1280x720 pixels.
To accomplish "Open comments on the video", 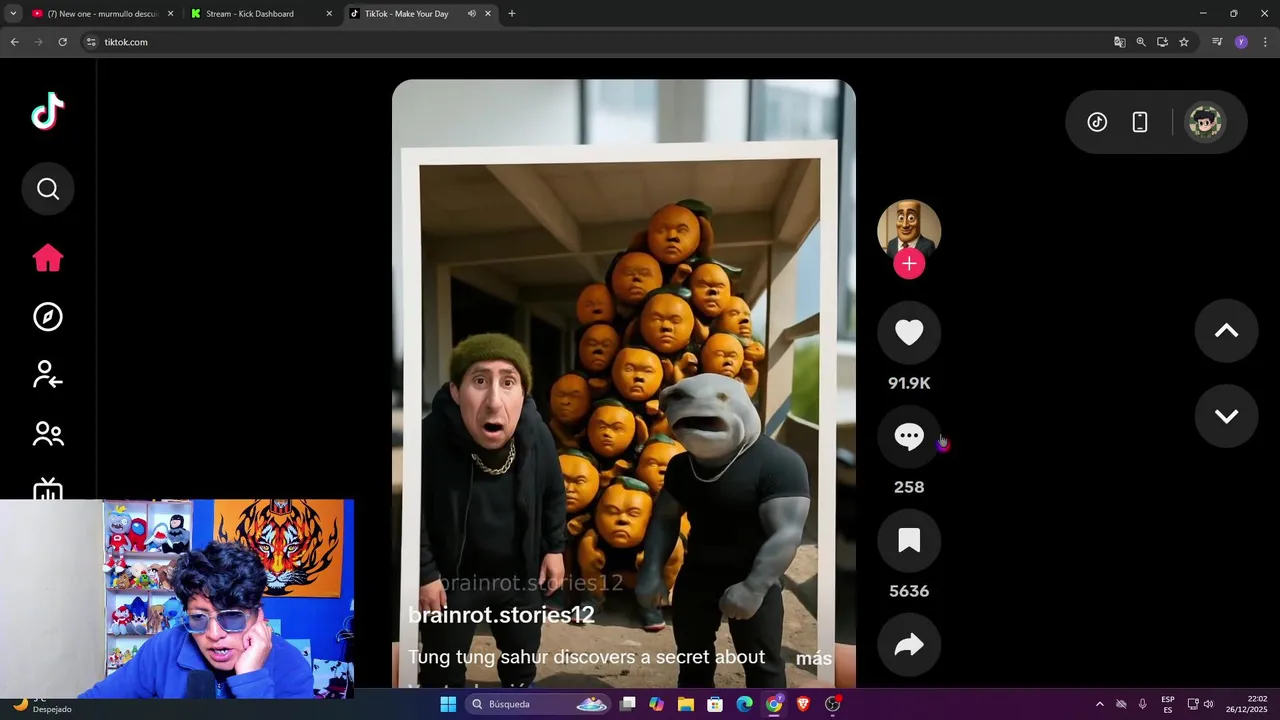I will coord(909,436).
